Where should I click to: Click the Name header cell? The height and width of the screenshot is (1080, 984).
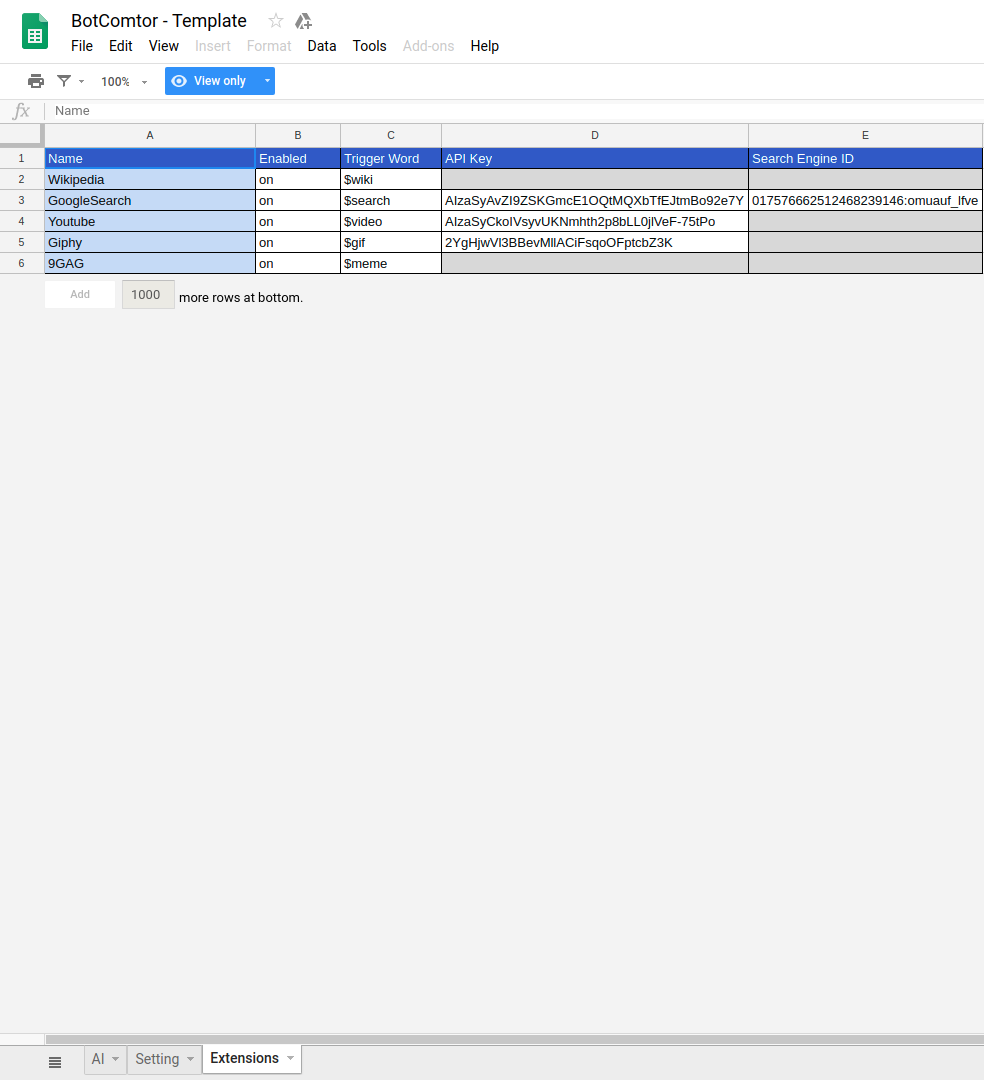click(150, 158)
